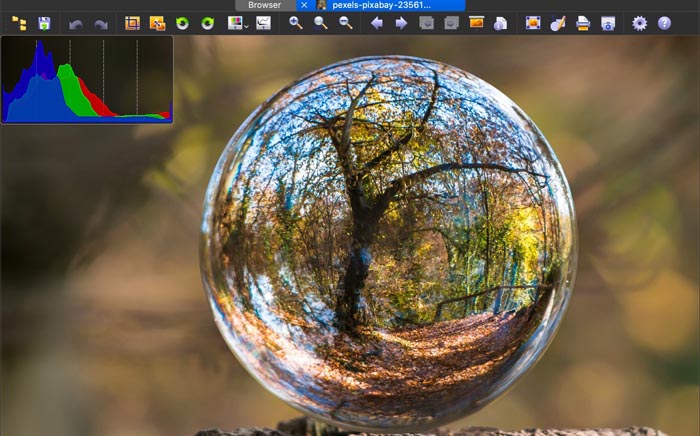700x436 pixels.
Task: Select the pexels-pixabay image tab
Action: click(x=381, y=5)
